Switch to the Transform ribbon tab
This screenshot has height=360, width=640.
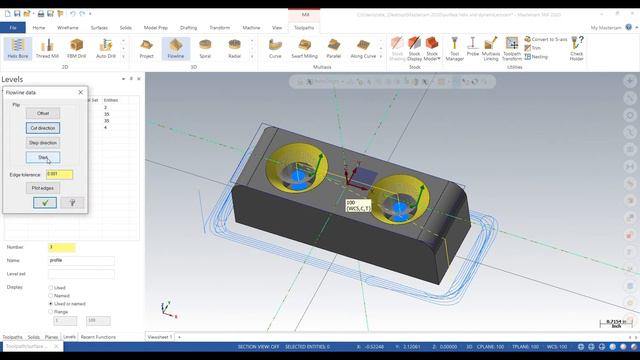click(220, 28)
